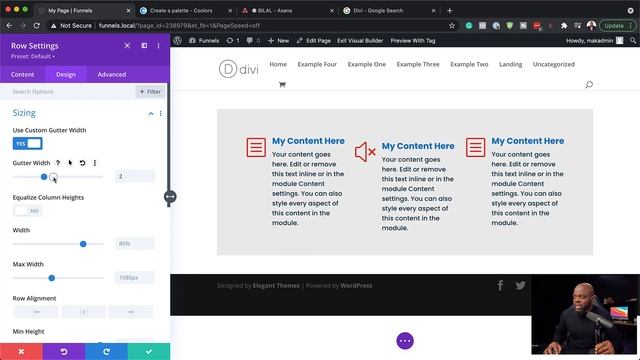Click the Gutter Width value field
The image size is (640, 360).
click(x=135, y=176)
